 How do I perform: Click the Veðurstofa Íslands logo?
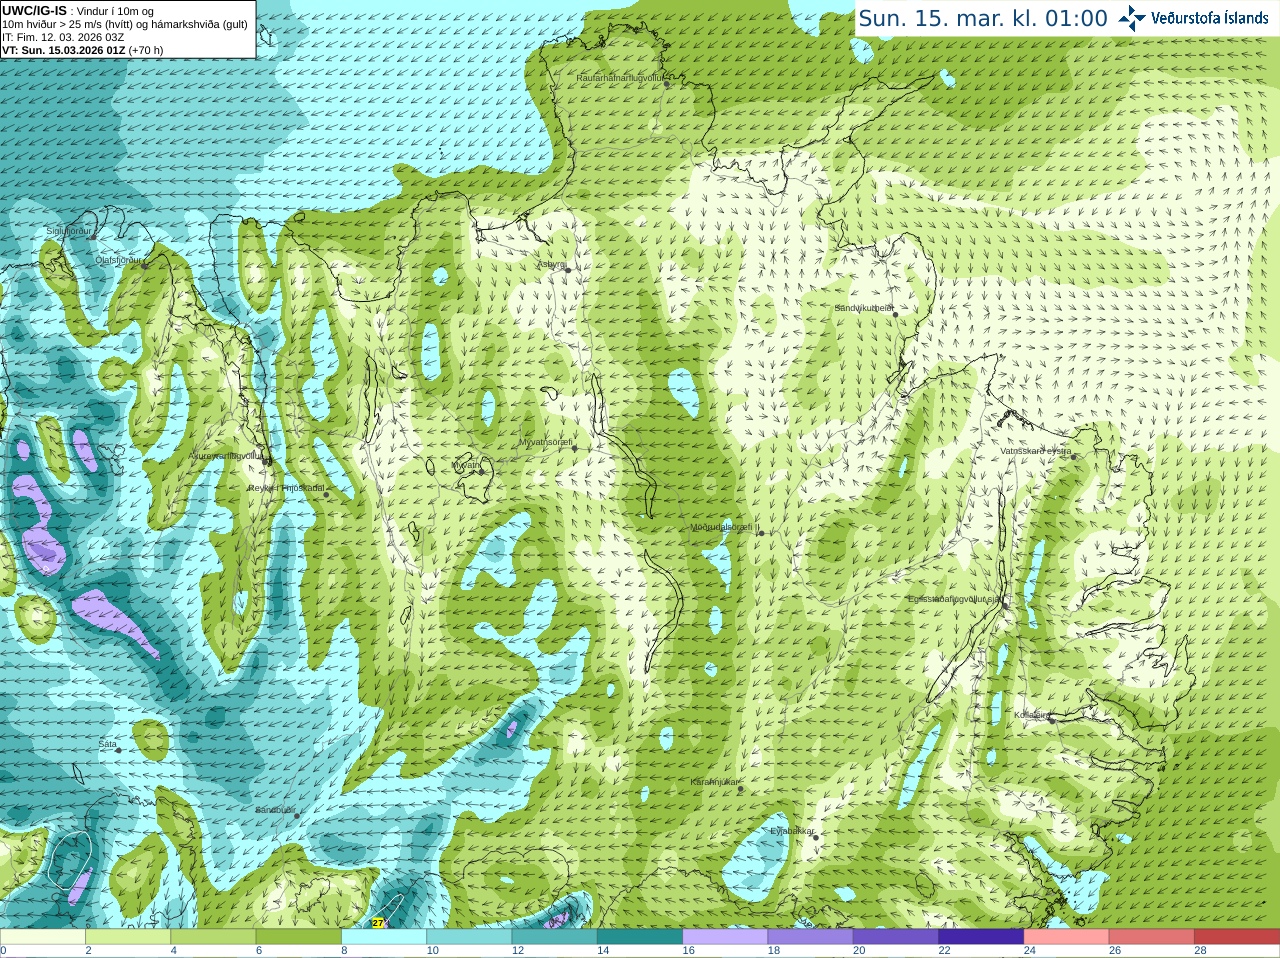click(1194, 18)
